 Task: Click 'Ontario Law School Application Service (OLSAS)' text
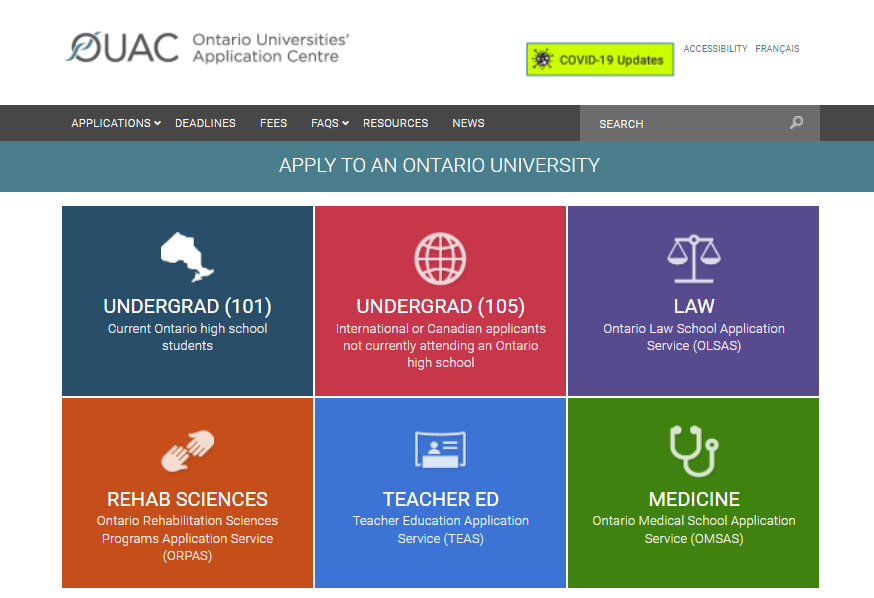click(694, 337)
